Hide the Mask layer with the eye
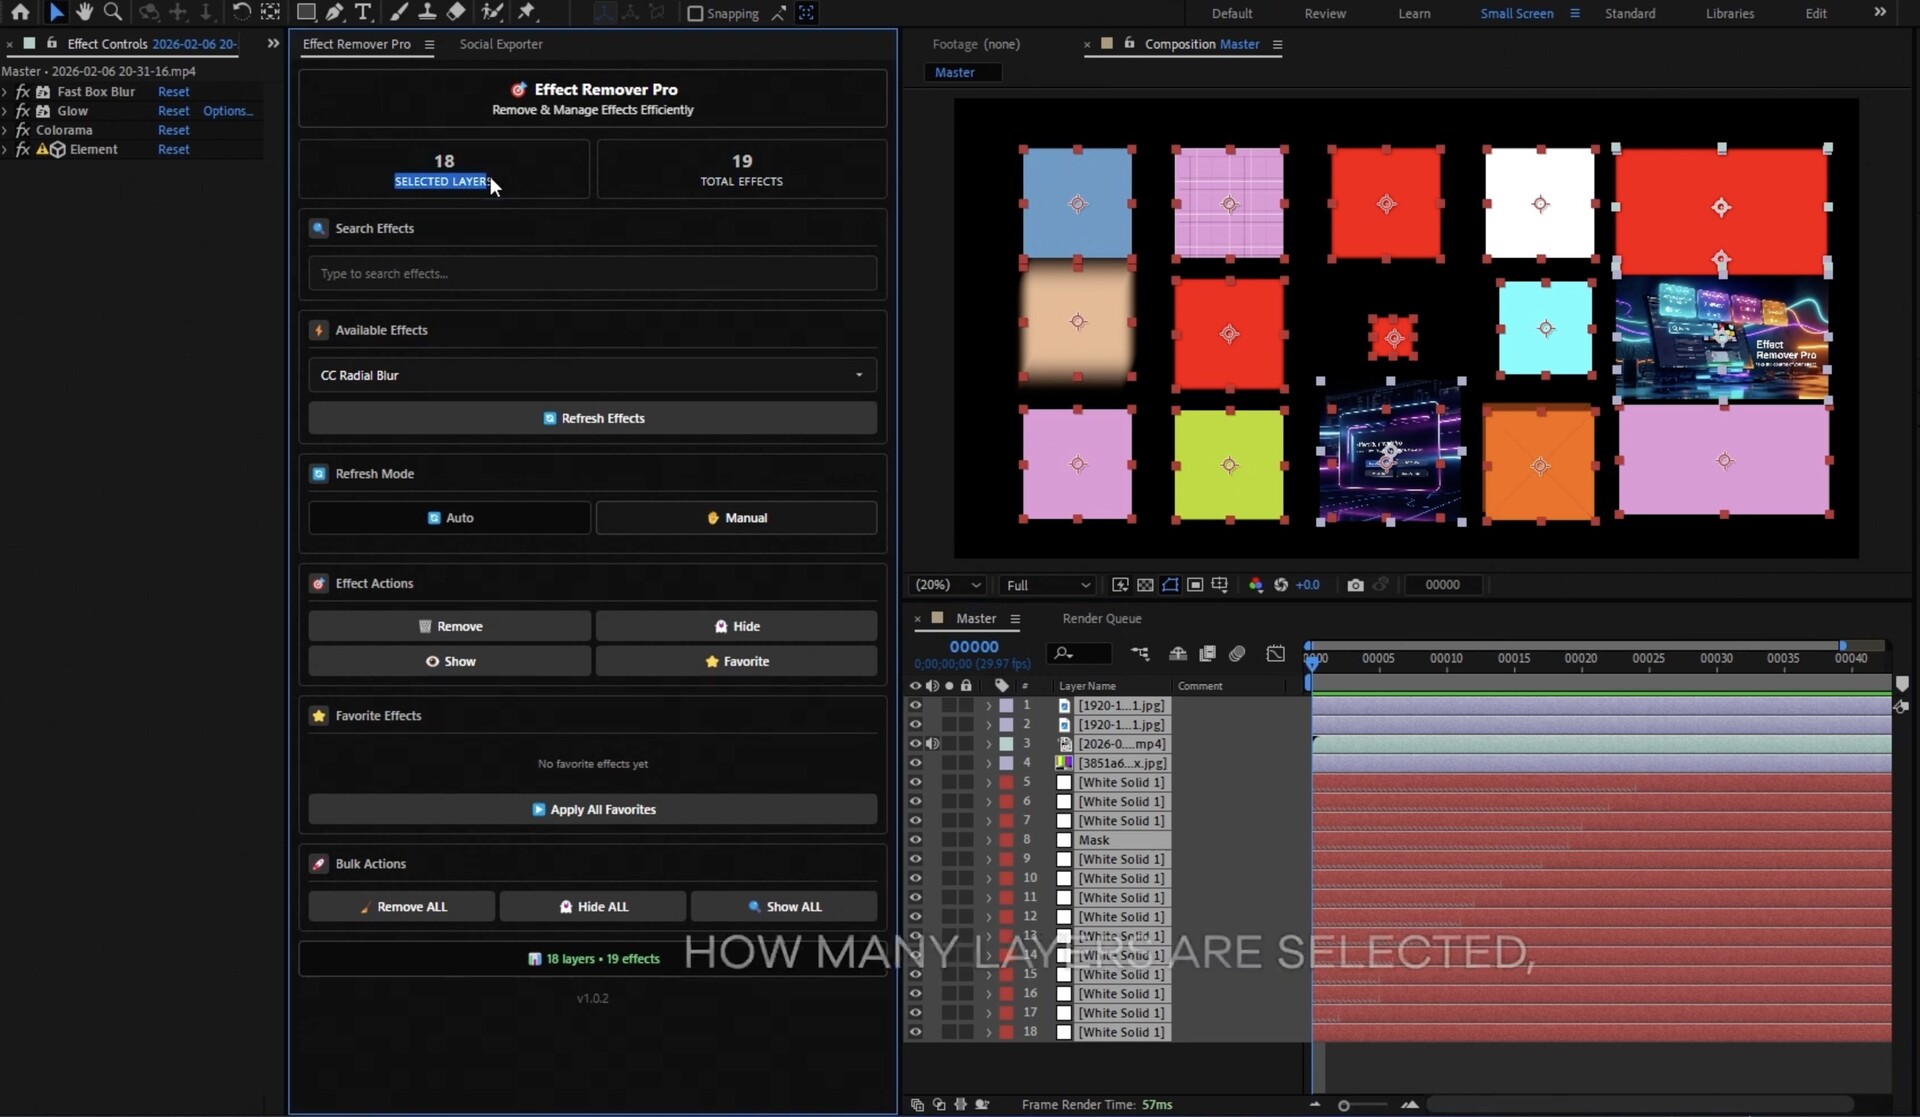Viewport: 1920px width, 1117px height. 915,840
